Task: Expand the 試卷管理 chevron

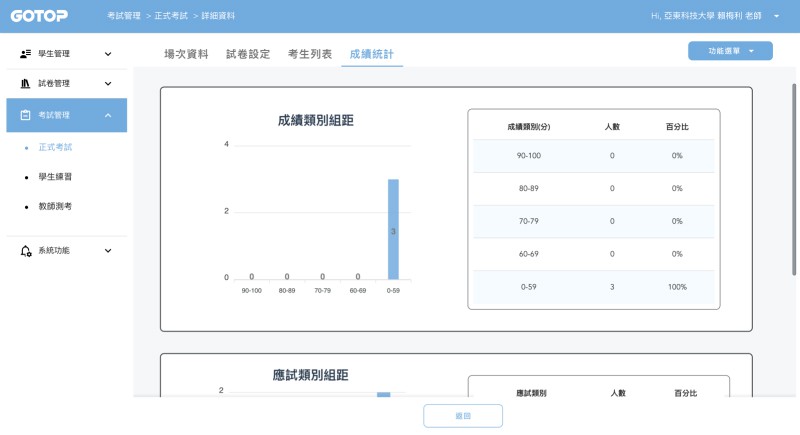Action: [108, 84]
